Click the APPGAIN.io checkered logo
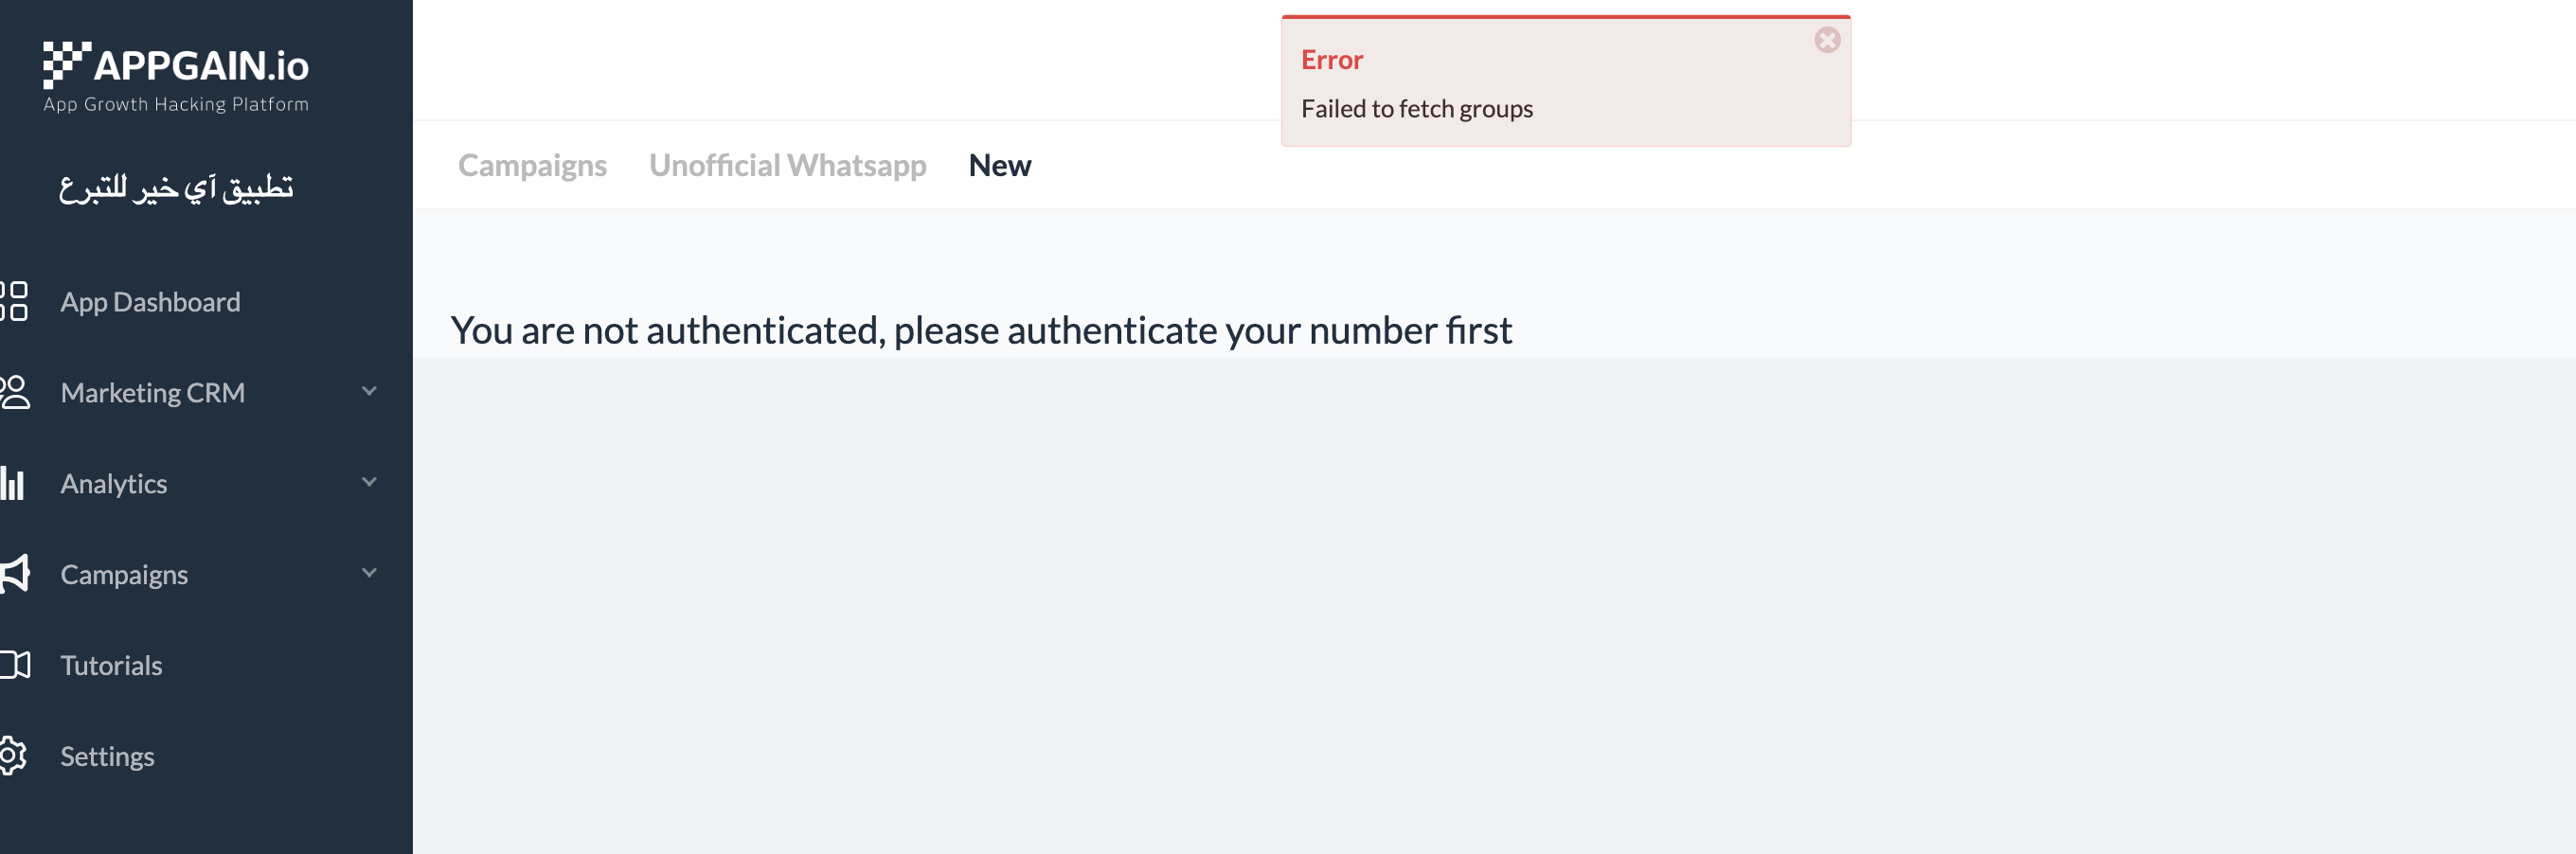Image resolution: width=2576 pixels, height=854 pixels. [66, 64]
